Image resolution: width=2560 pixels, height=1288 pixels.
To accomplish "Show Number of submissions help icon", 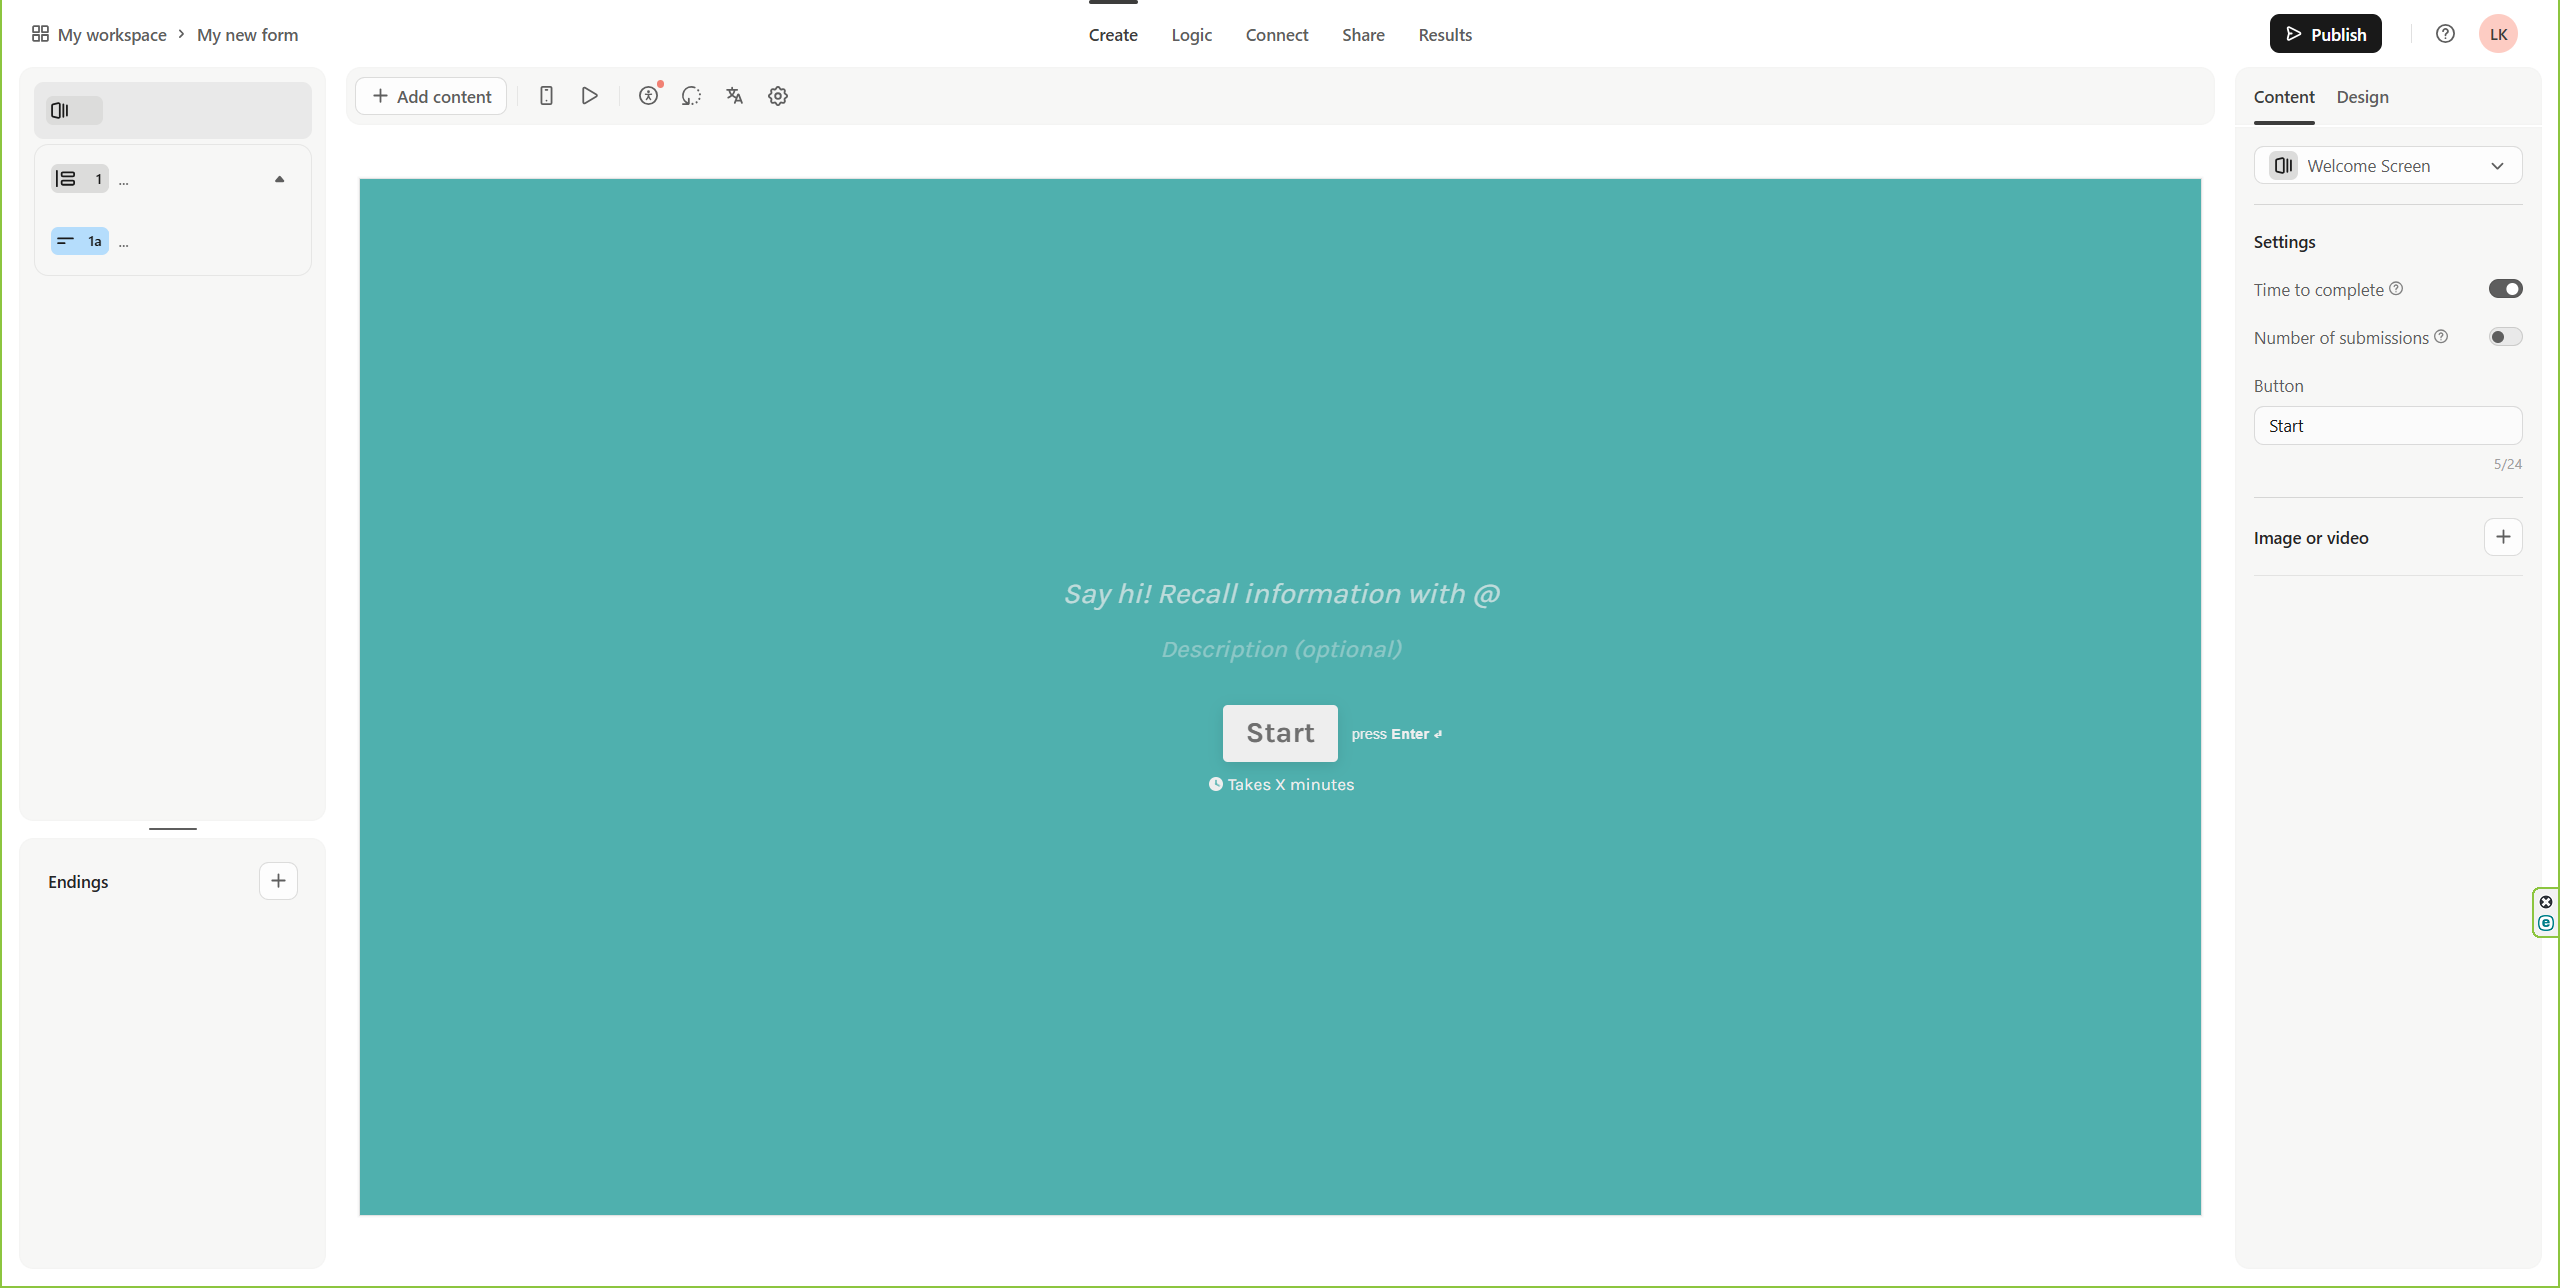I will coord(2441,337).
